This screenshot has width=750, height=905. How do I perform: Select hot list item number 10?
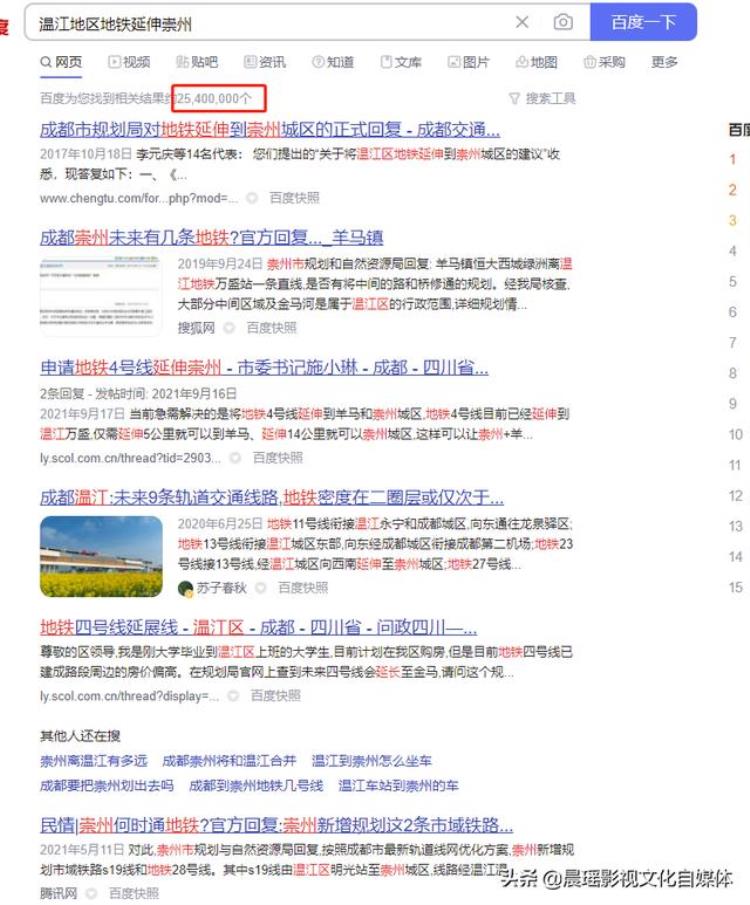pos(736,435)
